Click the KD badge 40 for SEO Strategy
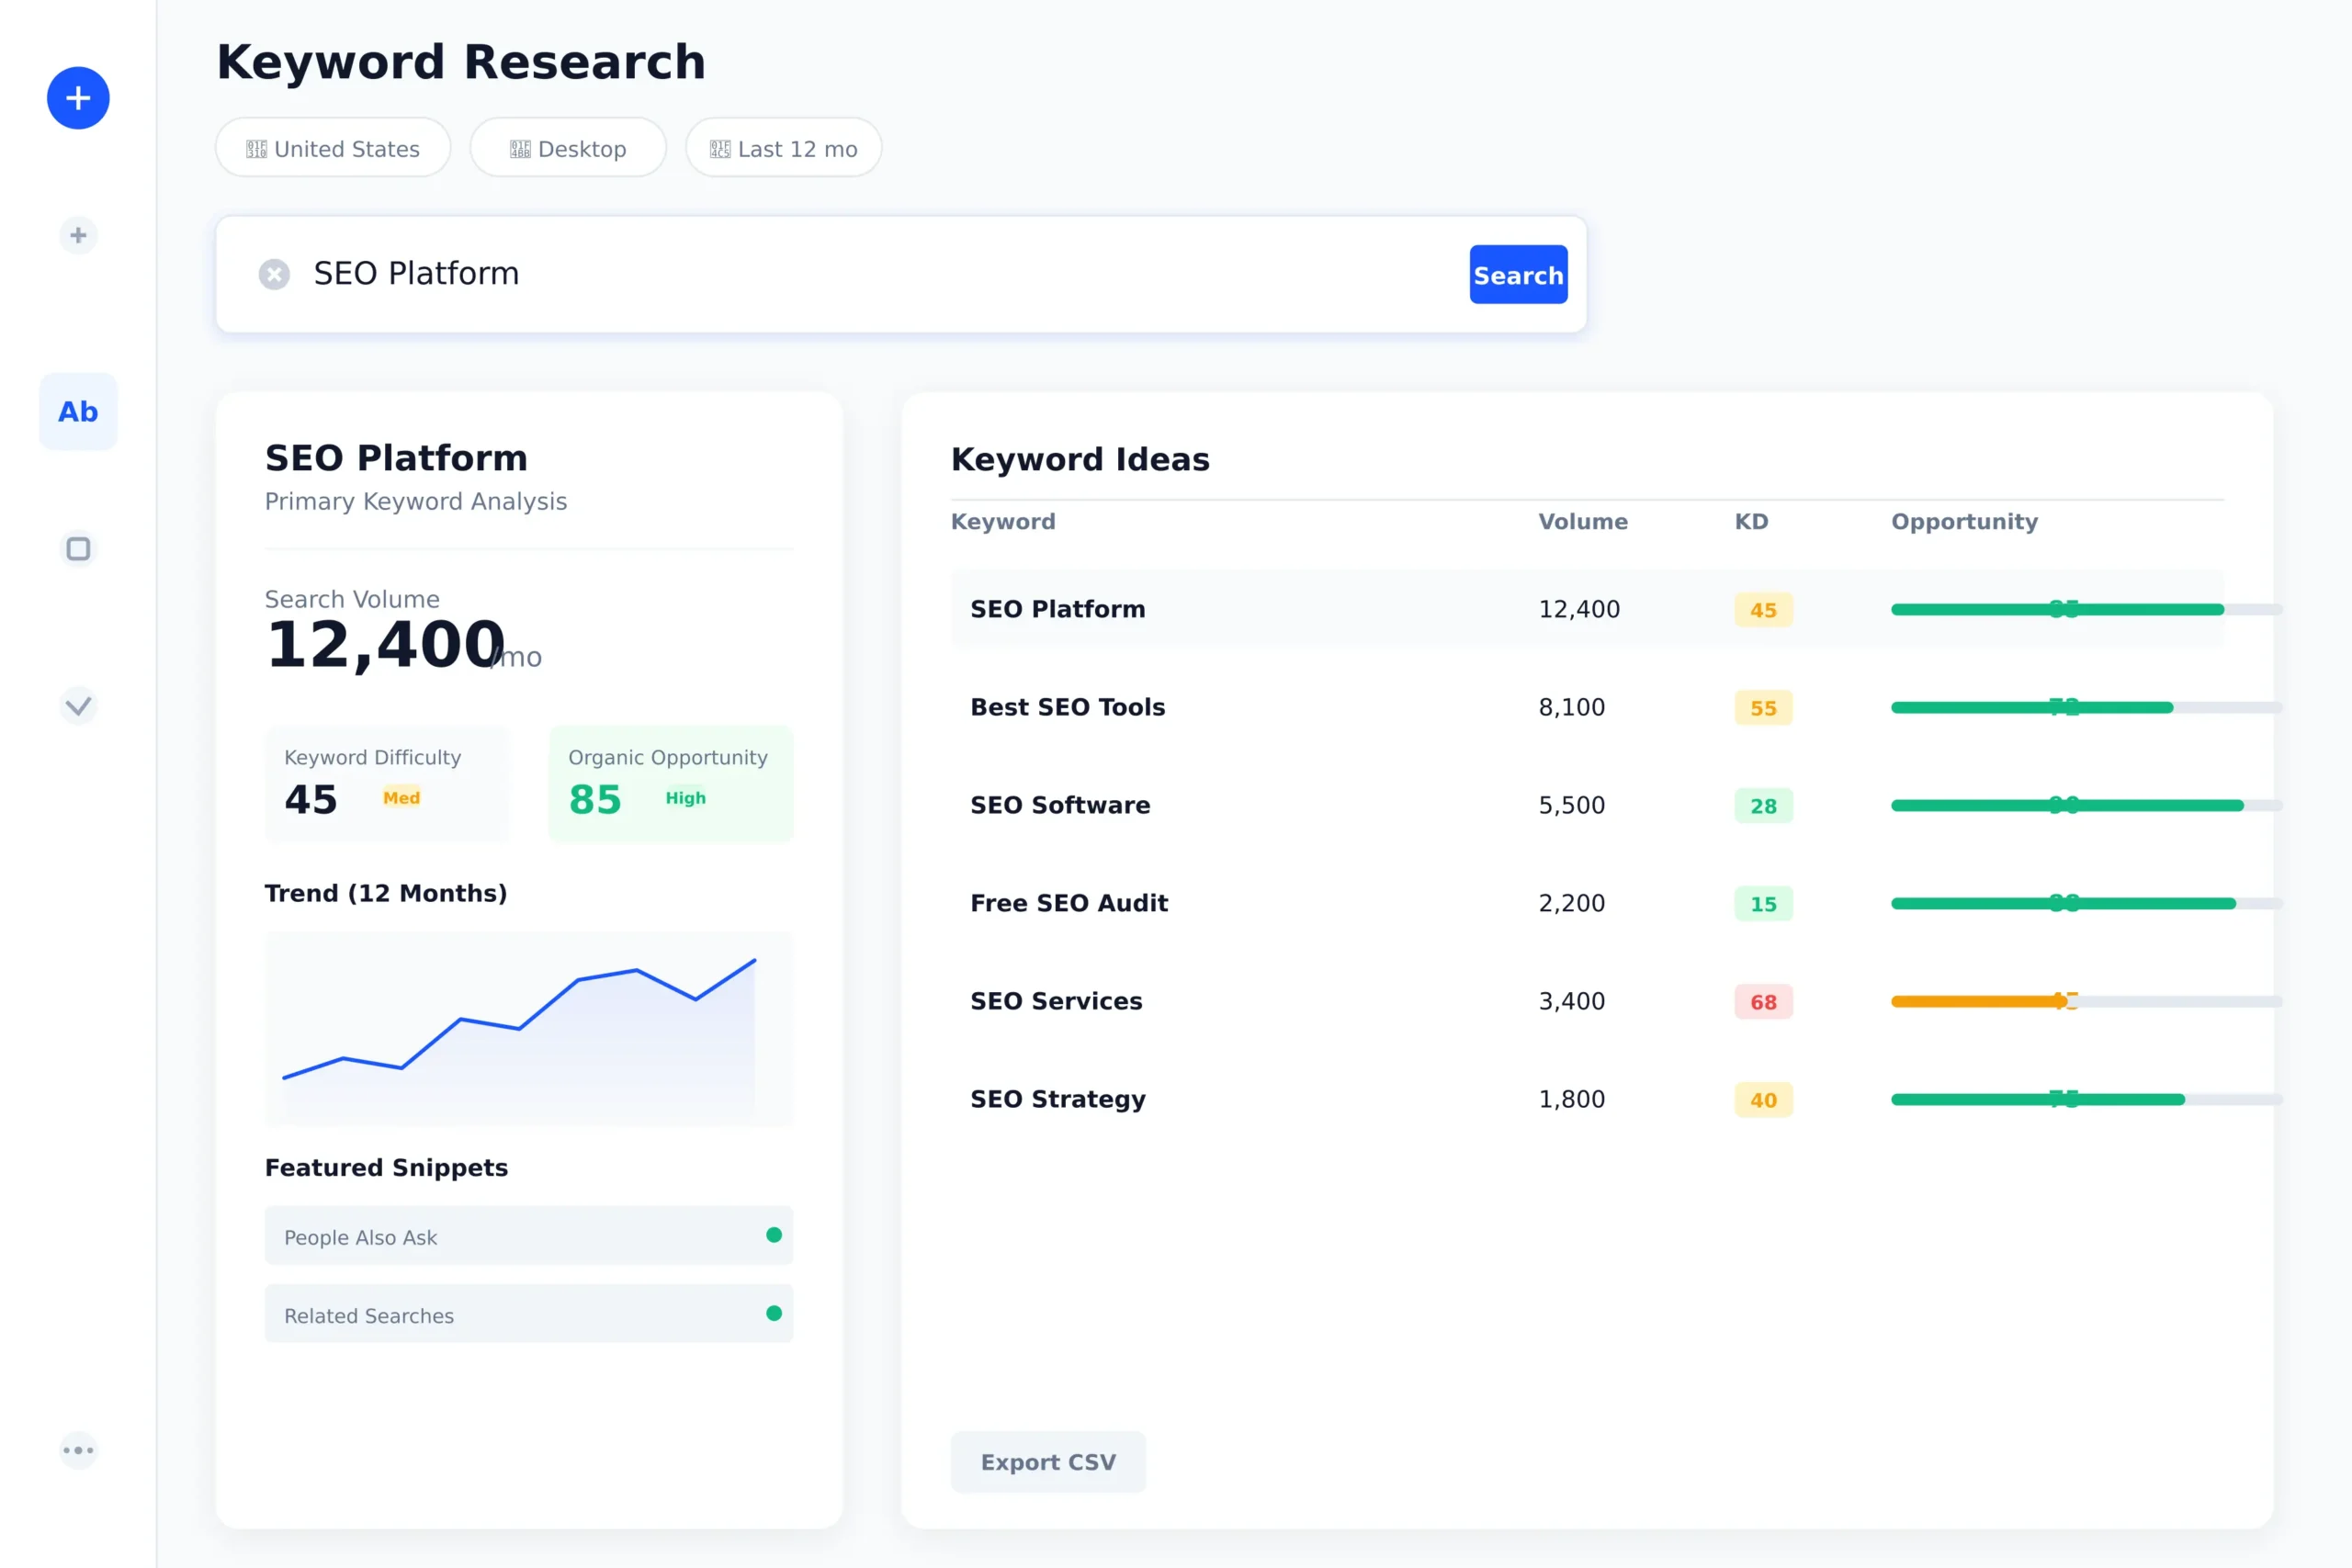The height and width of the screenshot is (1568, 2352). 1763,1099
